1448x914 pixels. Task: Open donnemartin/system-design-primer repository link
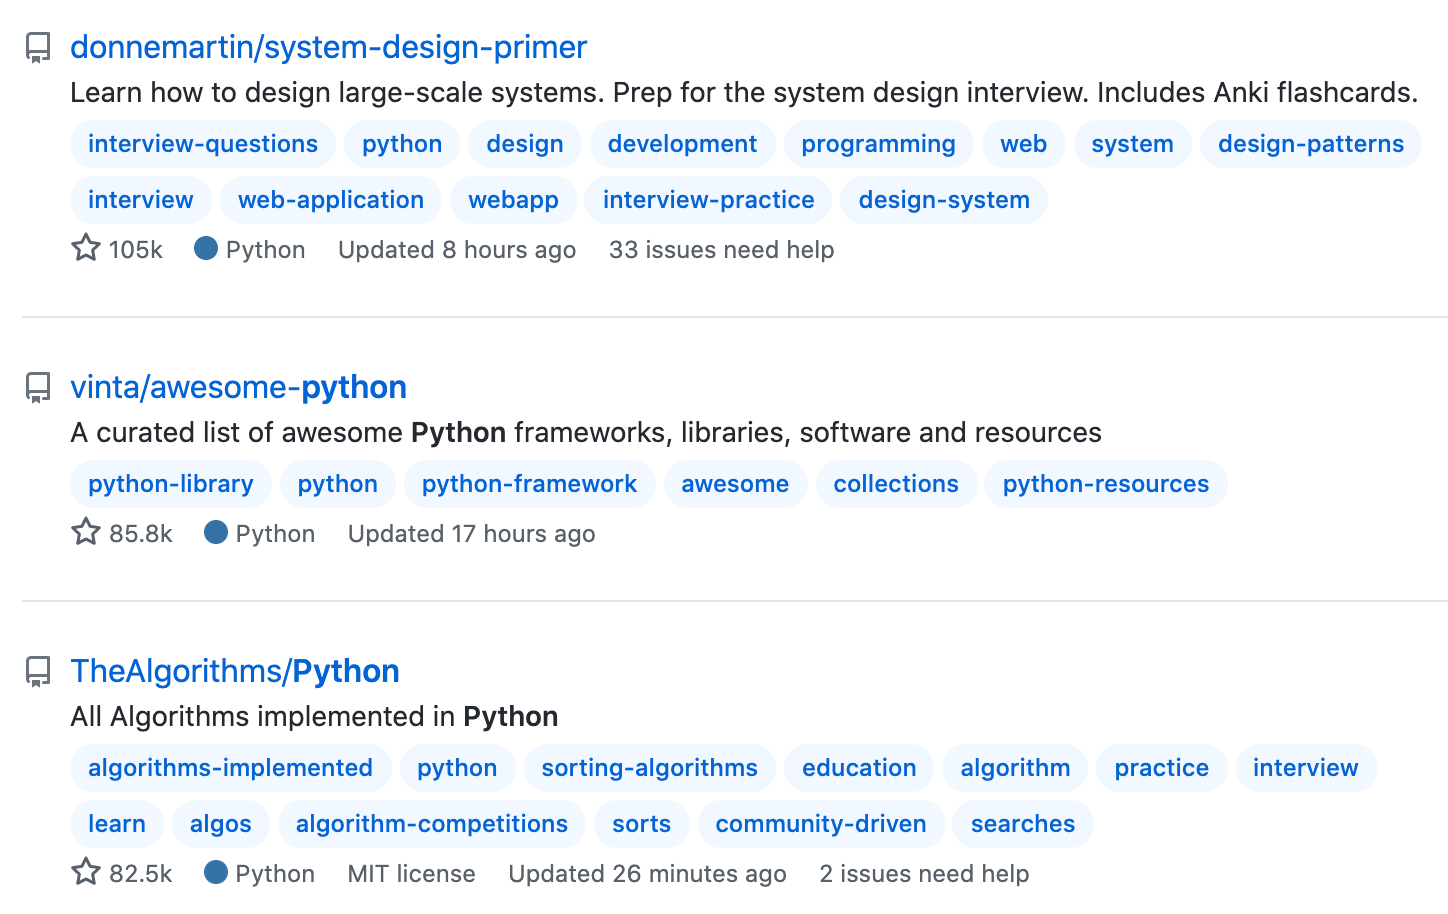click(328, 47)
